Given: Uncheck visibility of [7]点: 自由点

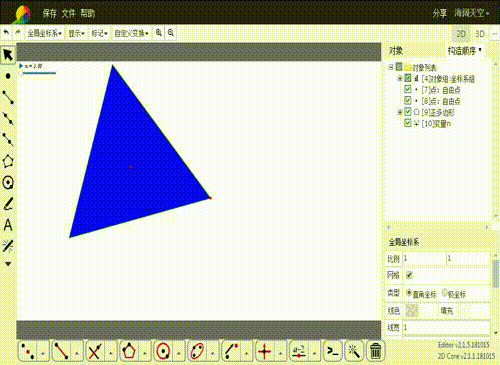Looking at the screenshot, I should (408, 89).
